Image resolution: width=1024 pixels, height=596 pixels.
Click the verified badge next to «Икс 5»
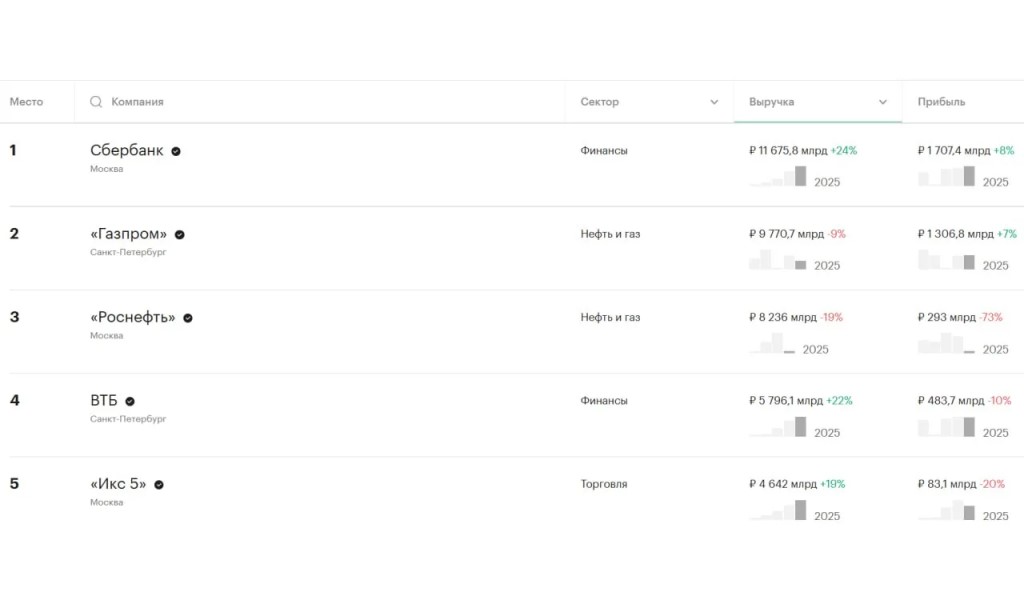(159, 485)
